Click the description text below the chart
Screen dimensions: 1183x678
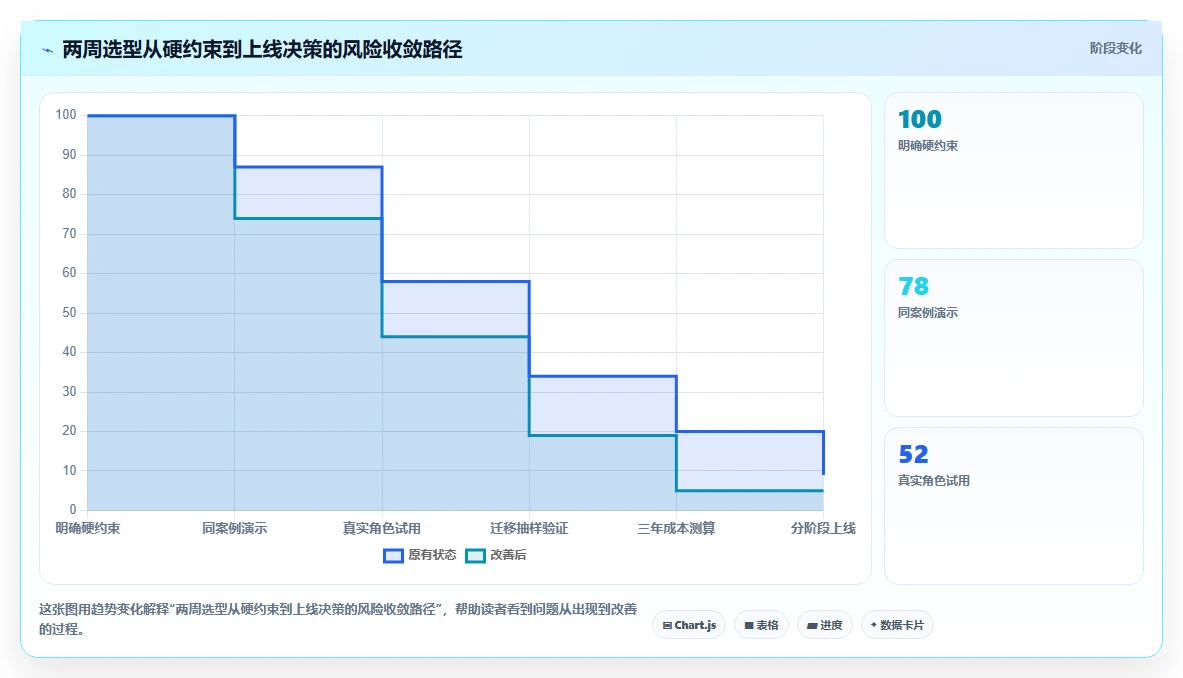coord(338,618)
